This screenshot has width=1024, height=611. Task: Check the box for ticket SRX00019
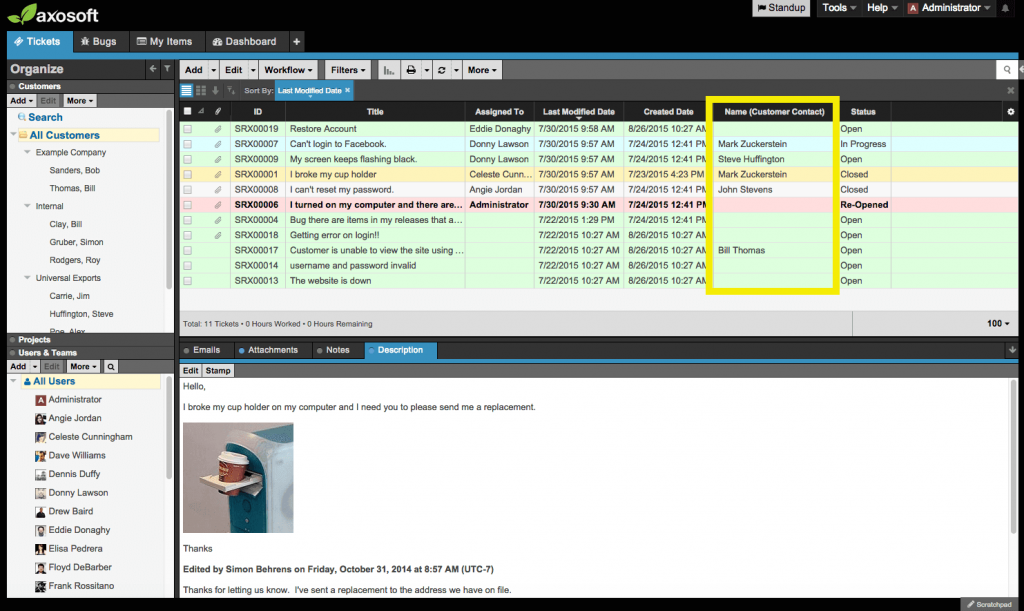(x=187, y=129)
